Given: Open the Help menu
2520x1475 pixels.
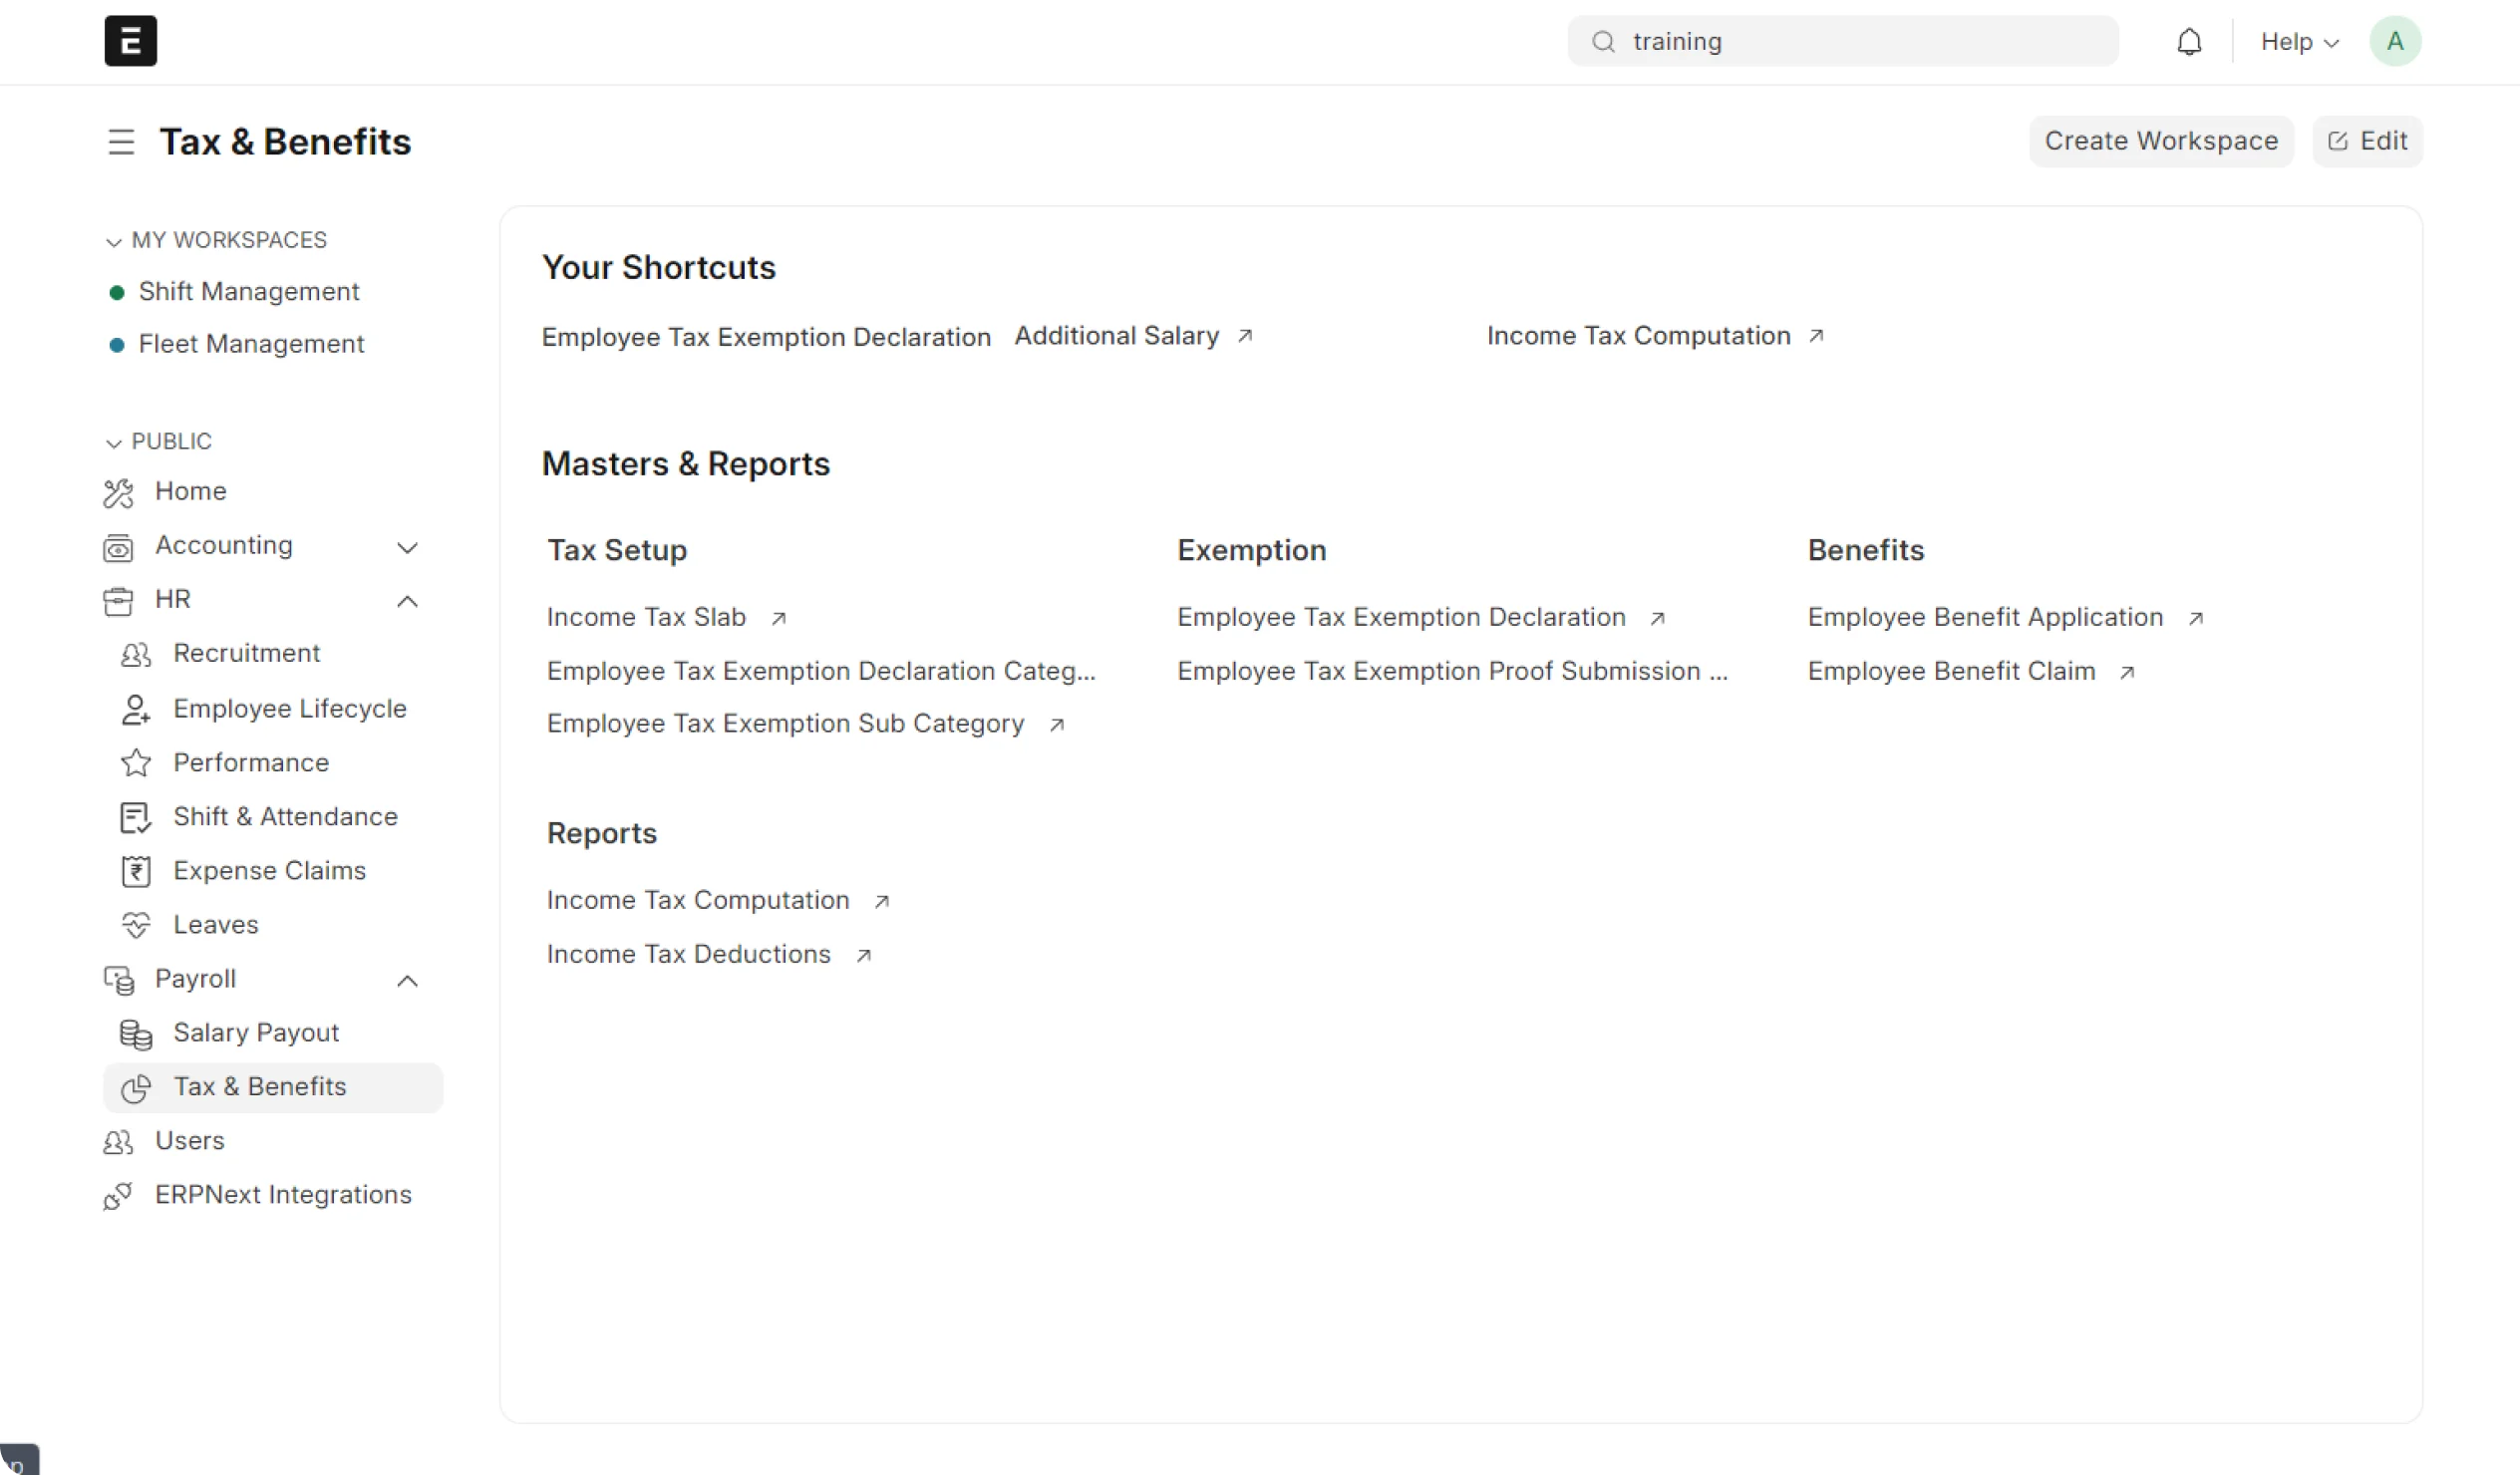Looking at the screenshot, I should 2298,41.
